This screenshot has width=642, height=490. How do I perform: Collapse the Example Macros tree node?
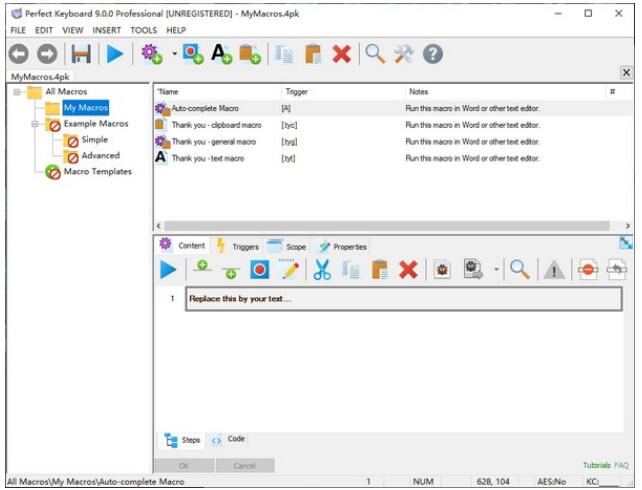pyautogui.click(x=35, y=124)
